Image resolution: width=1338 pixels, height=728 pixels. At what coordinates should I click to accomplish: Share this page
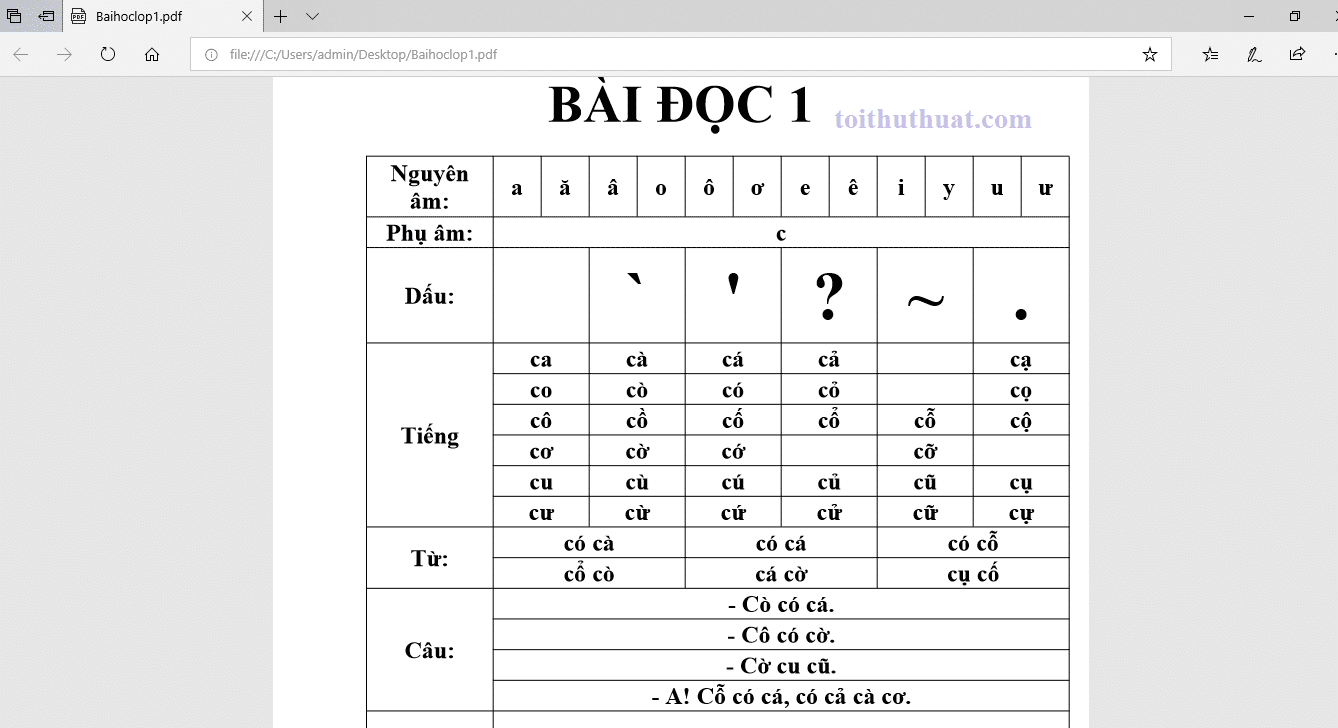(x=1297, y=54)
